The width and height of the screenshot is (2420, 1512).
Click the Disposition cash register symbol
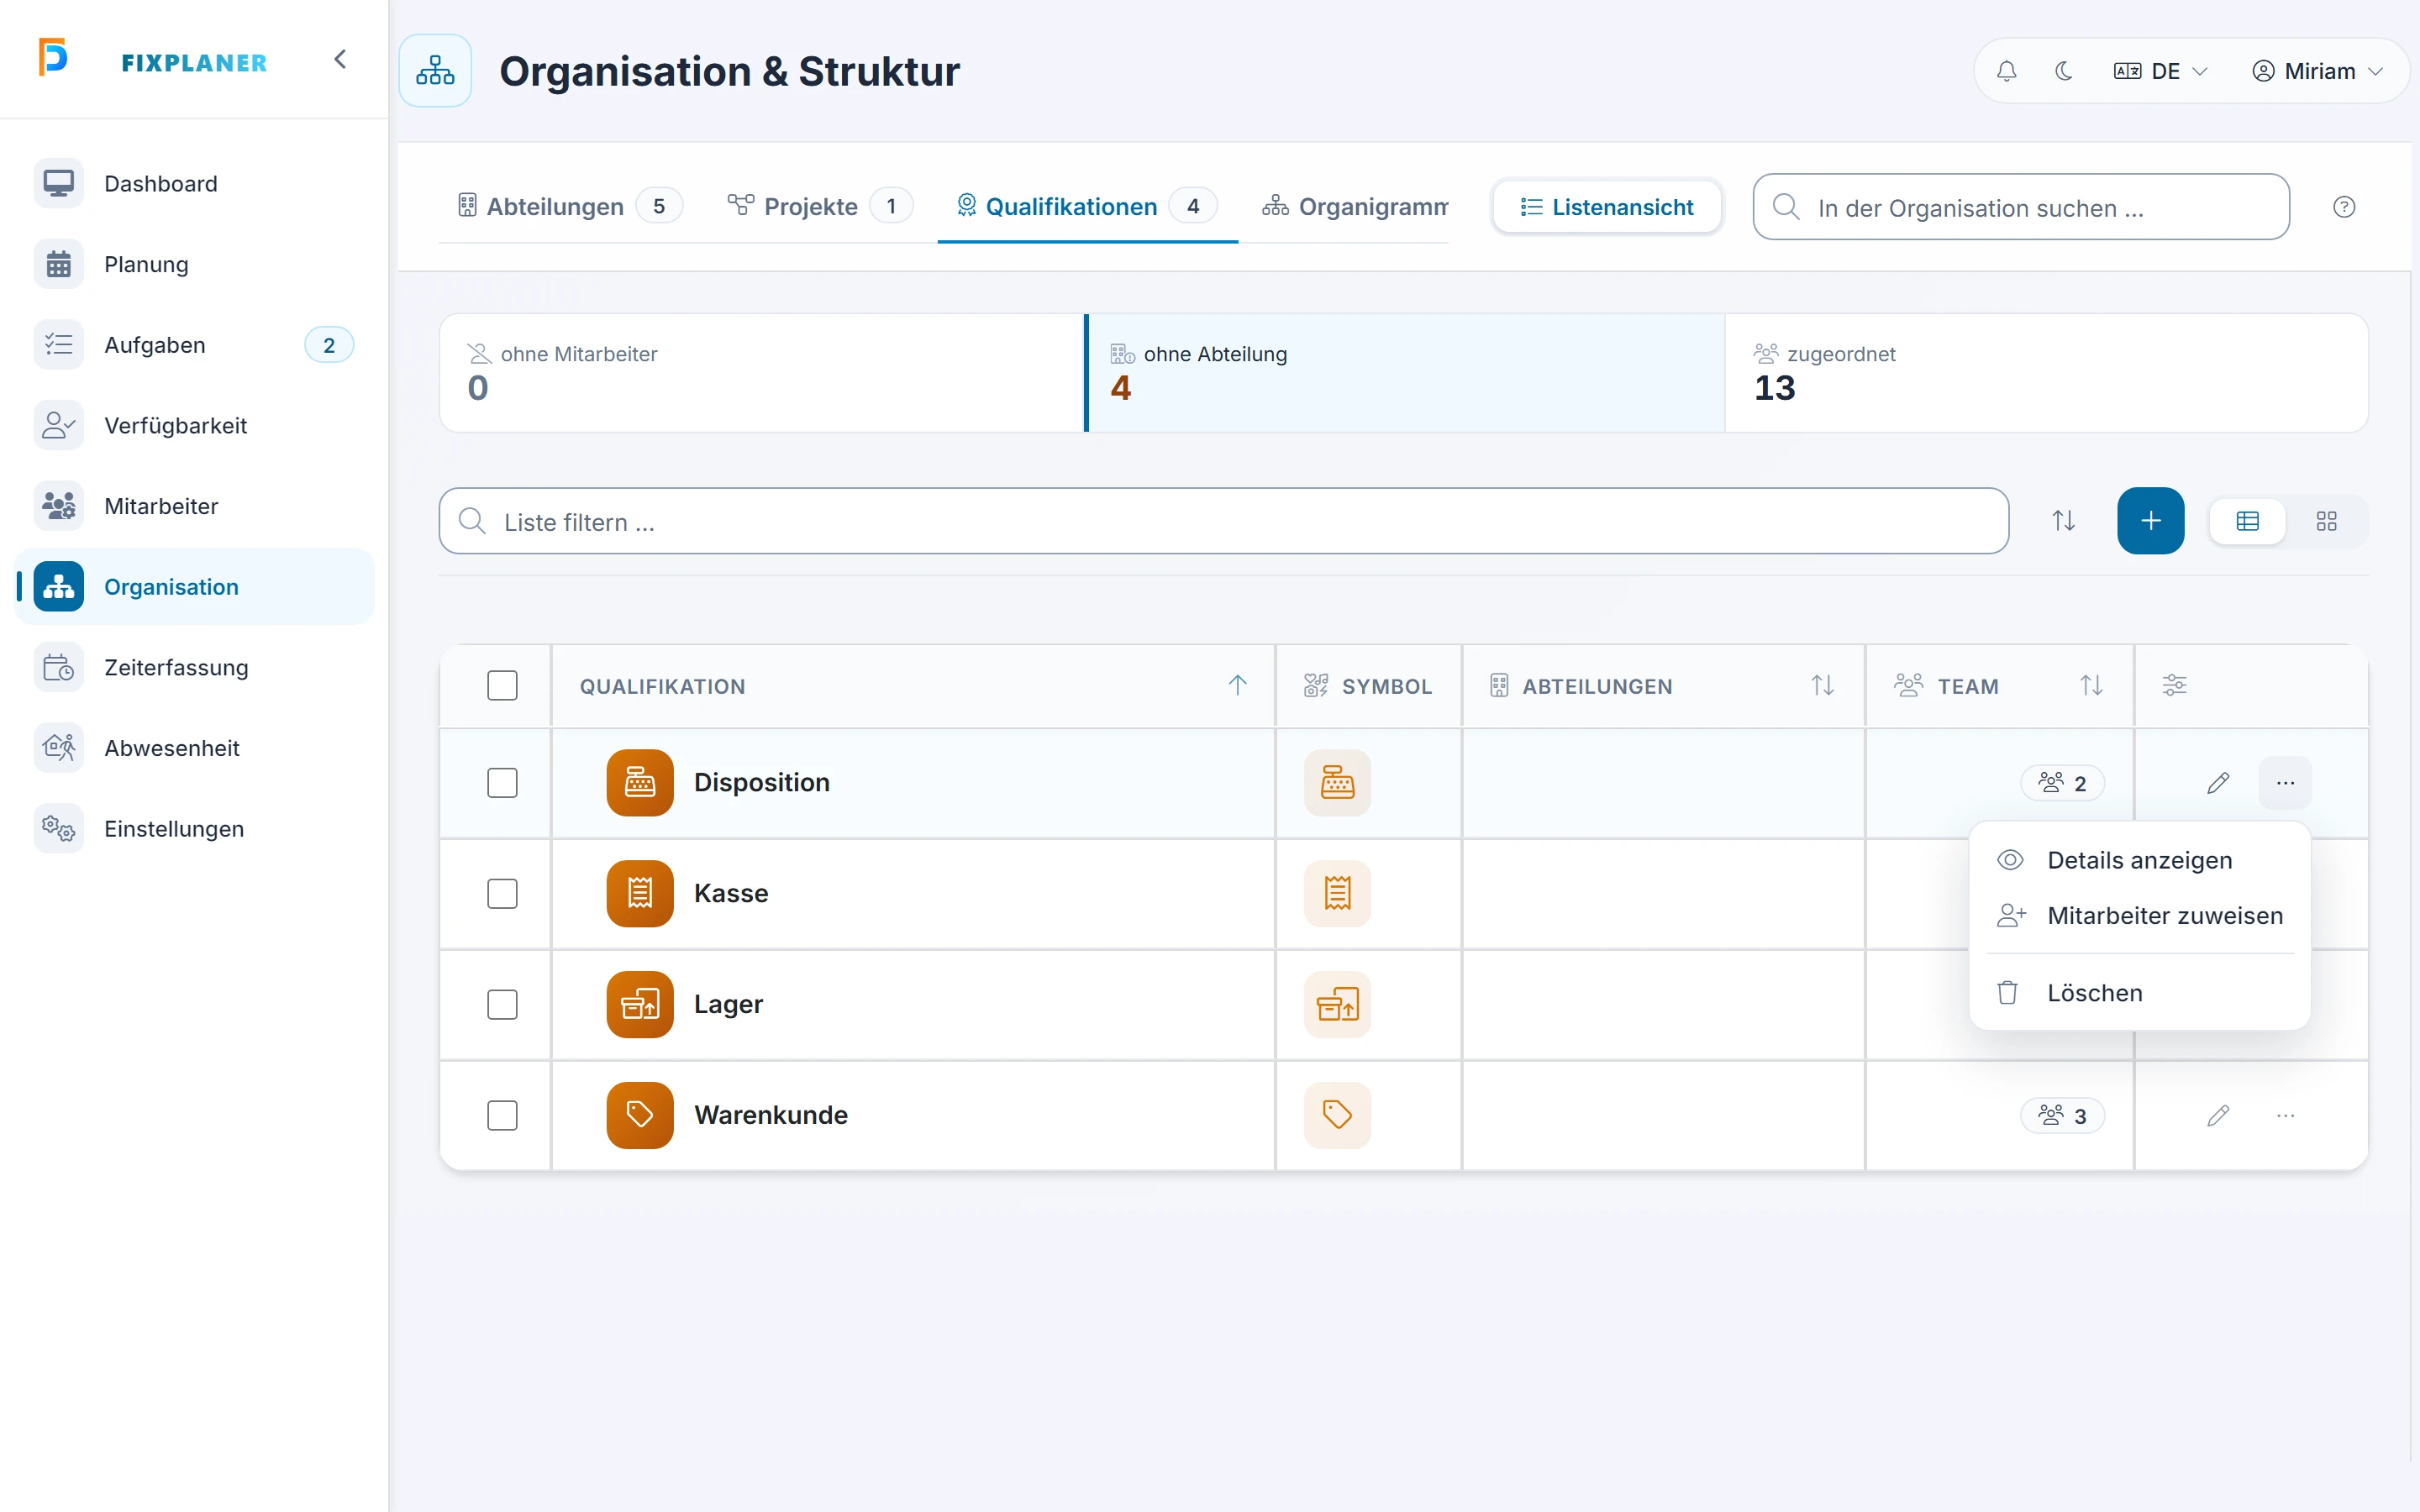pos(1337,783)
